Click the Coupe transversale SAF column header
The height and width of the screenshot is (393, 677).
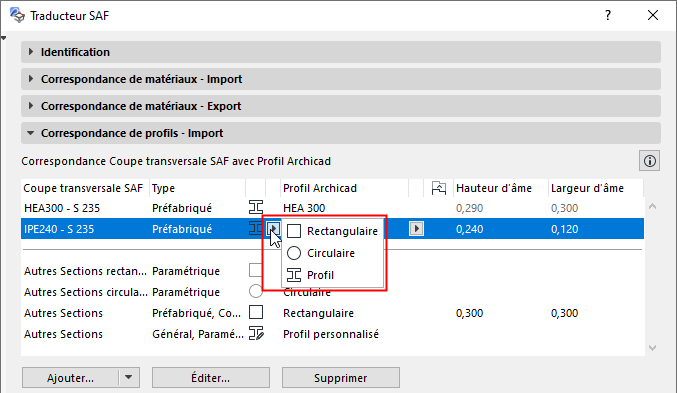pyautogui.click(x=85, y=188)
